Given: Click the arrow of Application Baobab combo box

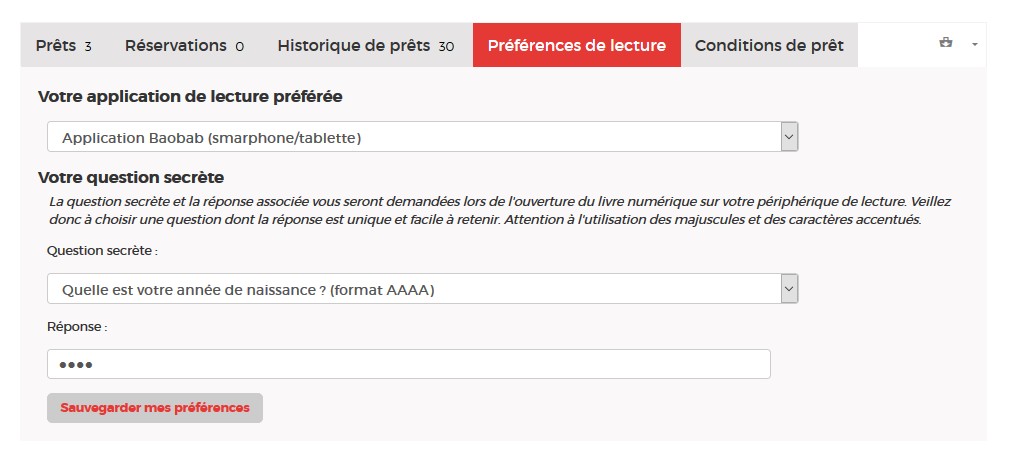Looking at the screenshot, I should coord(789,137).
